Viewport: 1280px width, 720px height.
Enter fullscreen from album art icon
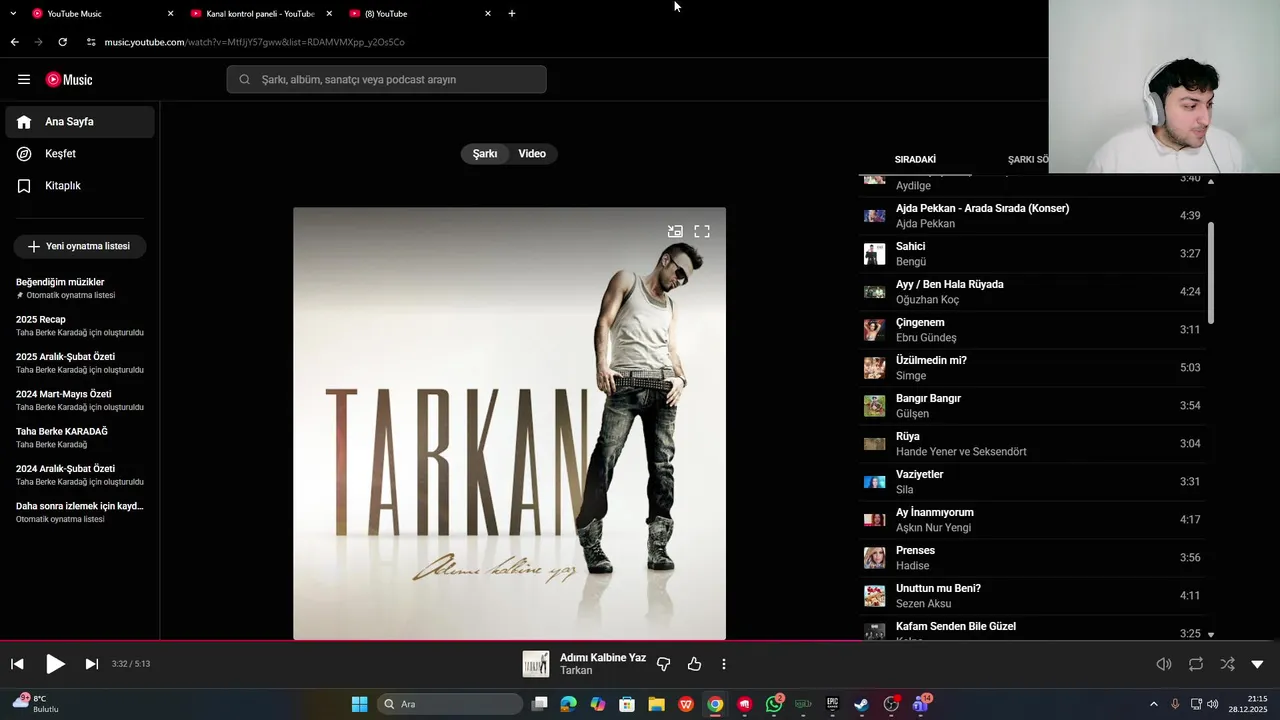[x=702, y=231]
